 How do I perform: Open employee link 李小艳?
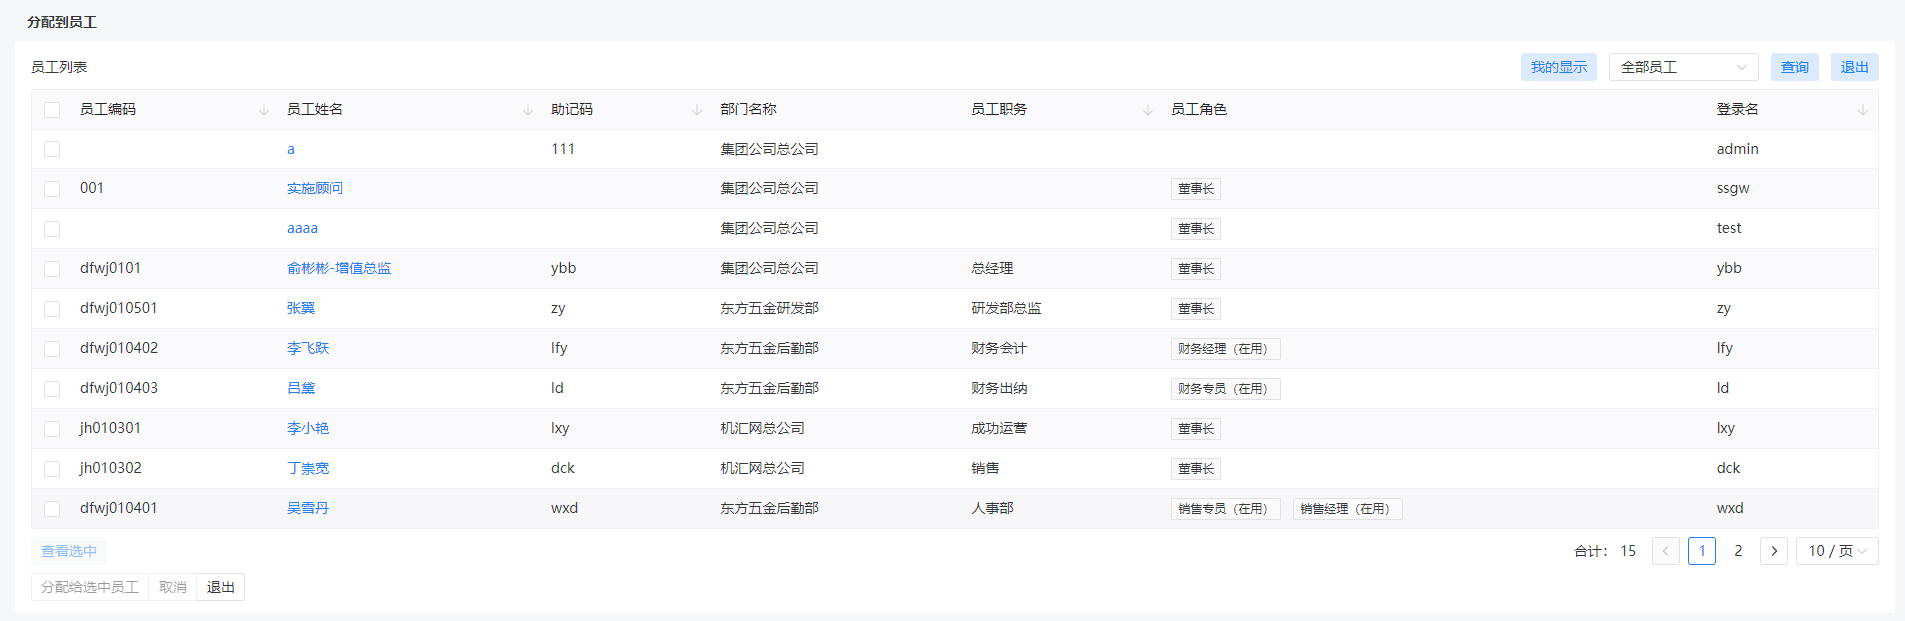pyautogui.click(x=308, y=428)
